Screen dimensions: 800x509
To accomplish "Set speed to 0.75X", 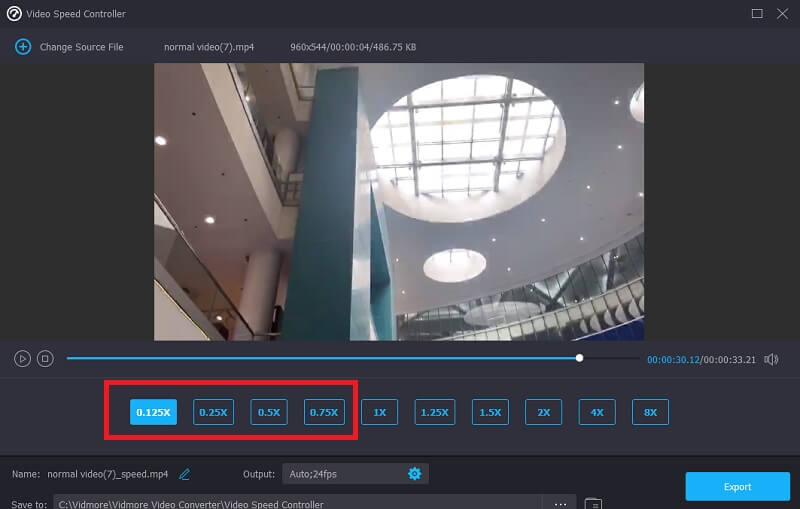I will point(325,412).
